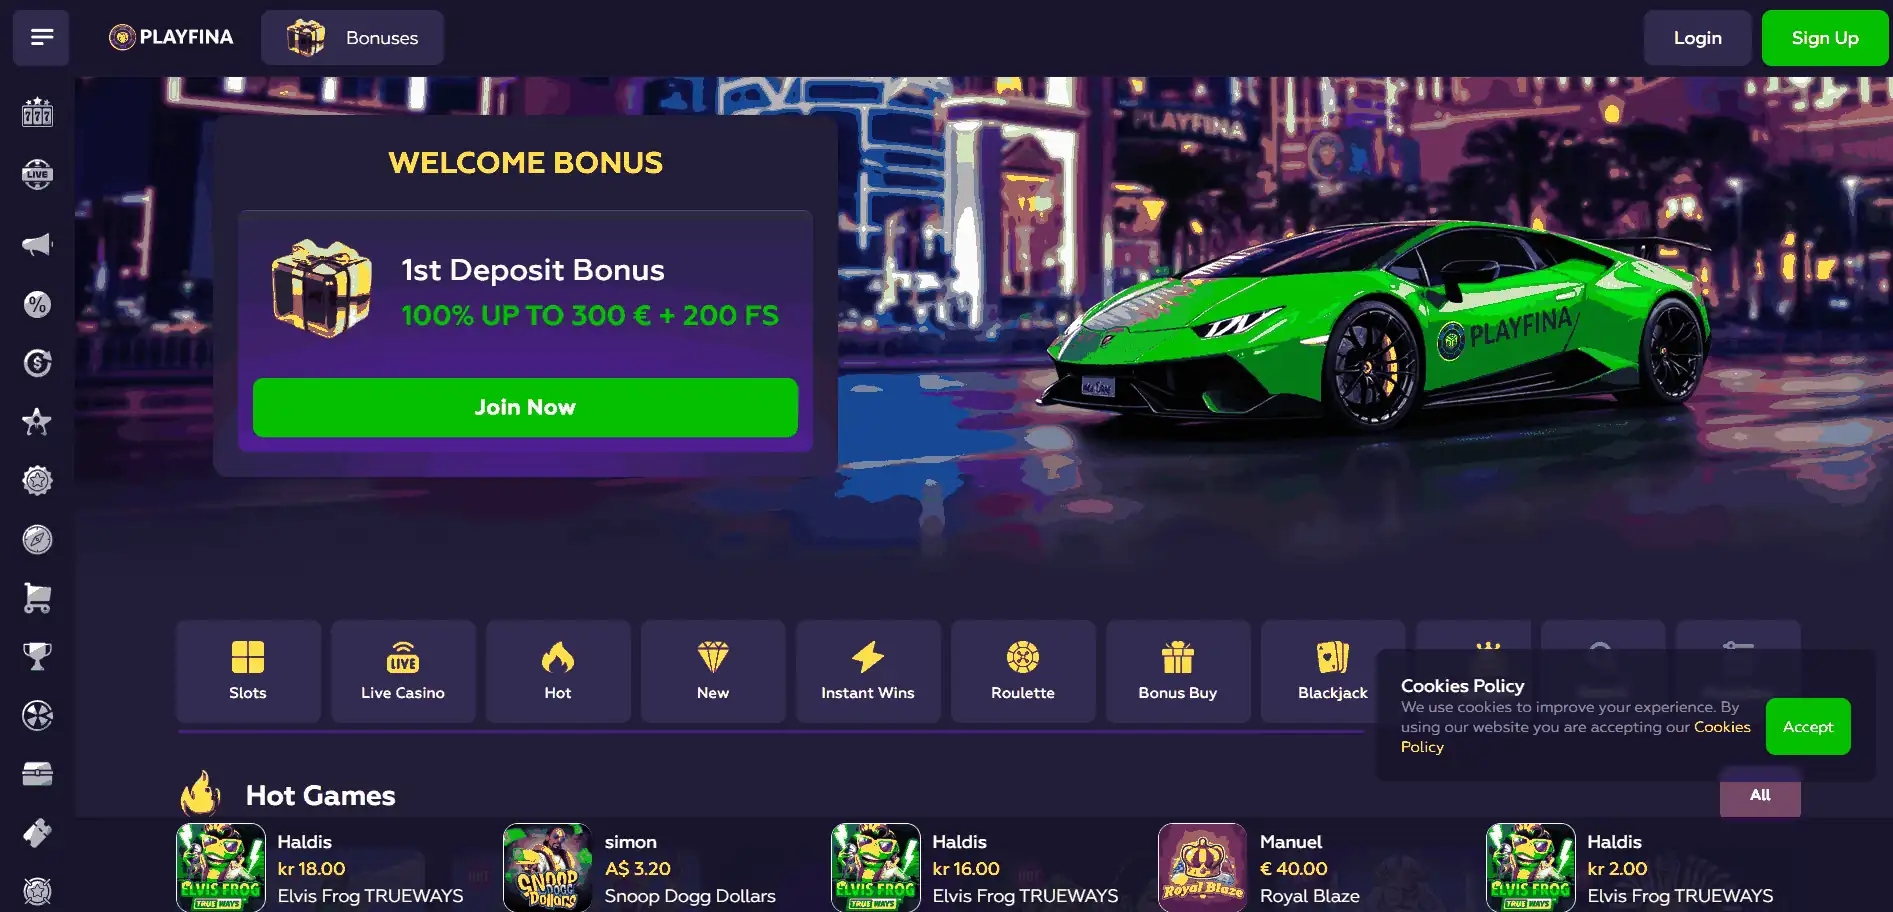Open the Royal Blaze game thumbnail
The height and width of the screenshot is (912, 1893).
click(x=1202, y=867)
